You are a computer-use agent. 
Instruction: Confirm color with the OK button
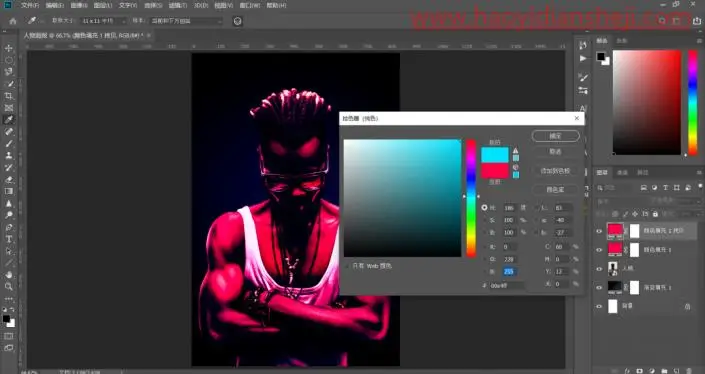pyautogui.click(x=555, y=136)
